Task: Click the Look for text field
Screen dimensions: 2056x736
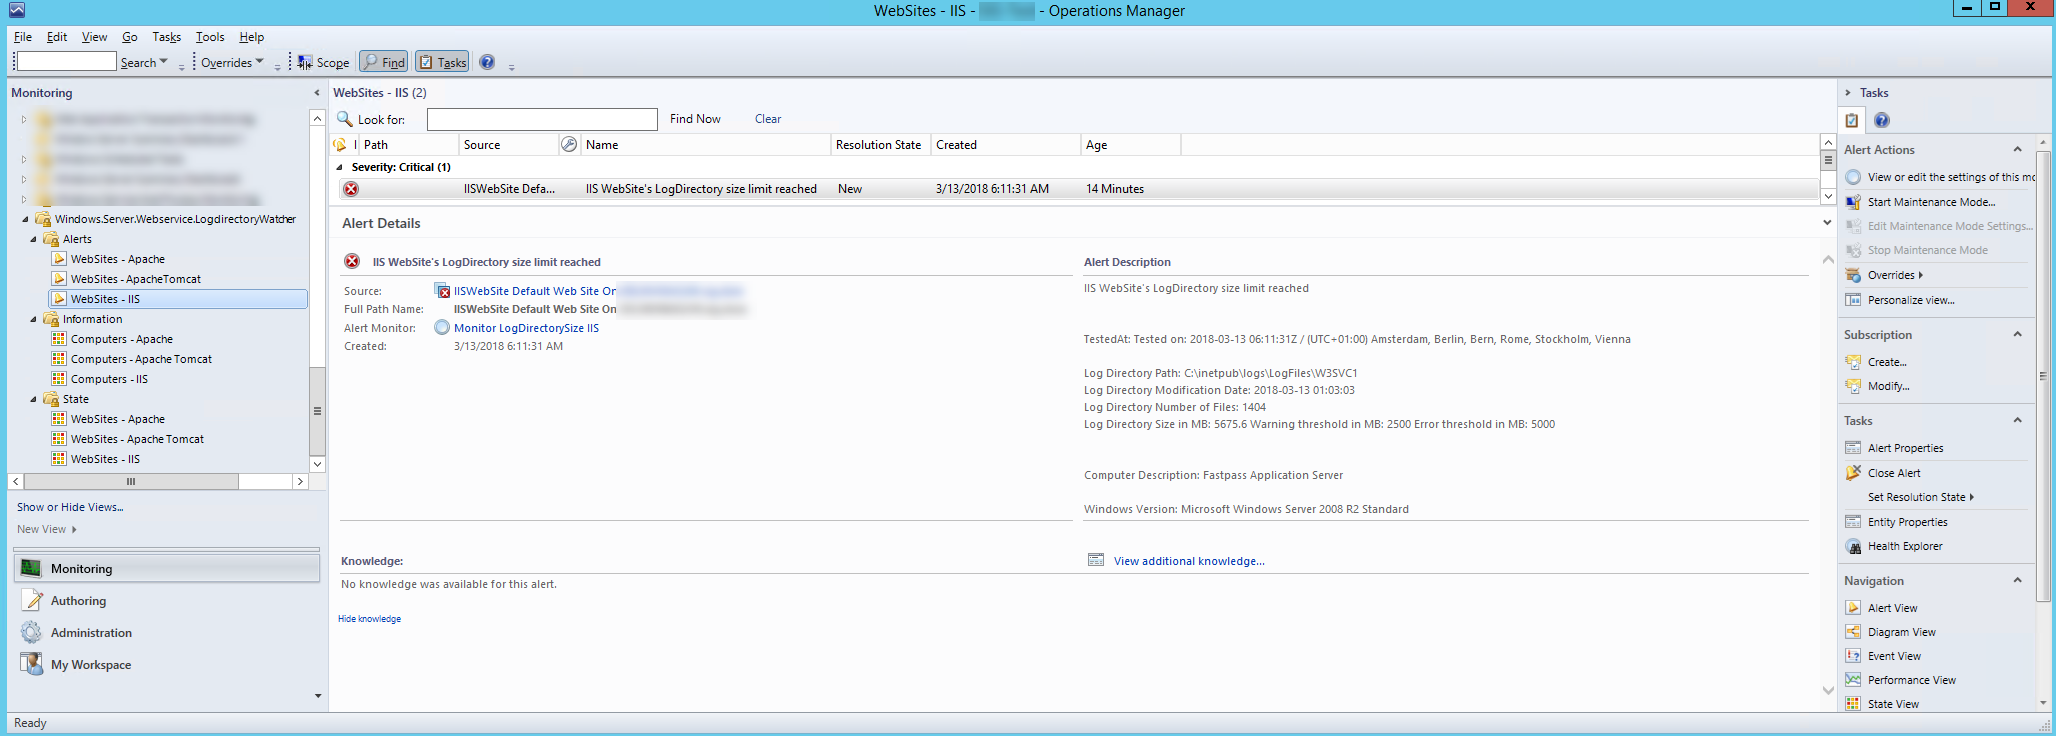Action: point(542,119)
